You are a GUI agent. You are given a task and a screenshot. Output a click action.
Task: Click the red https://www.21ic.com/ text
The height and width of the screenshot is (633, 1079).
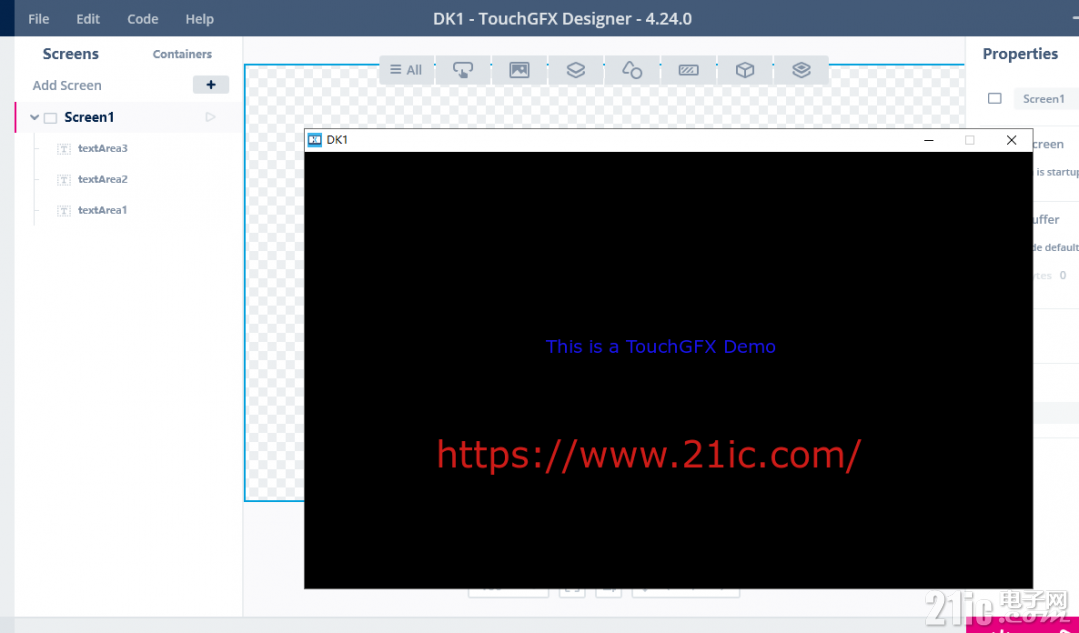[x=649, y=454]
